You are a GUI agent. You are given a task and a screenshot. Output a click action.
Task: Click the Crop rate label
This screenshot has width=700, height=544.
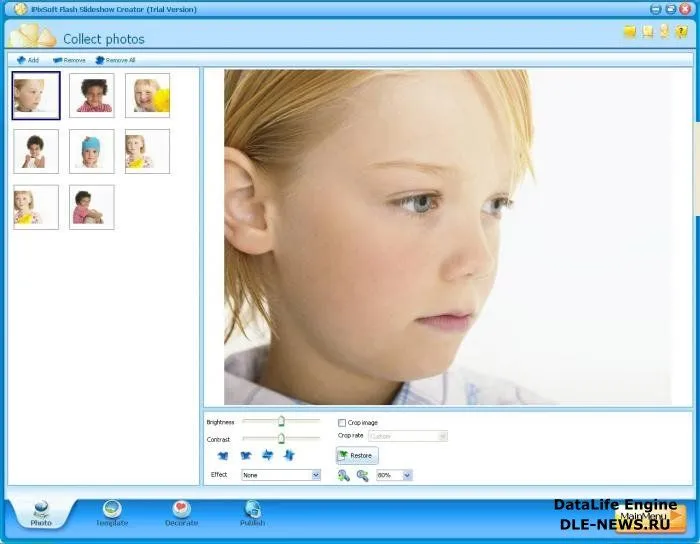(350, 436)
